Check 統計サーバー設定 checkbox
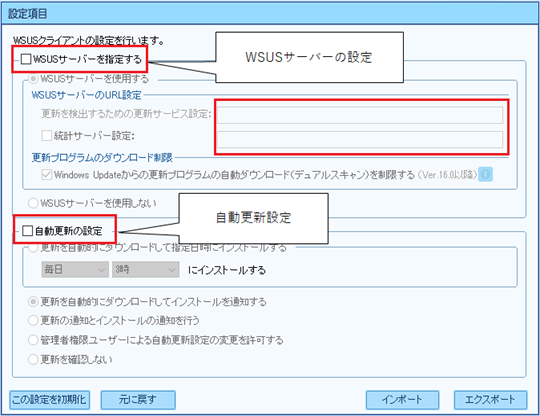 click(x=47, y=135)
